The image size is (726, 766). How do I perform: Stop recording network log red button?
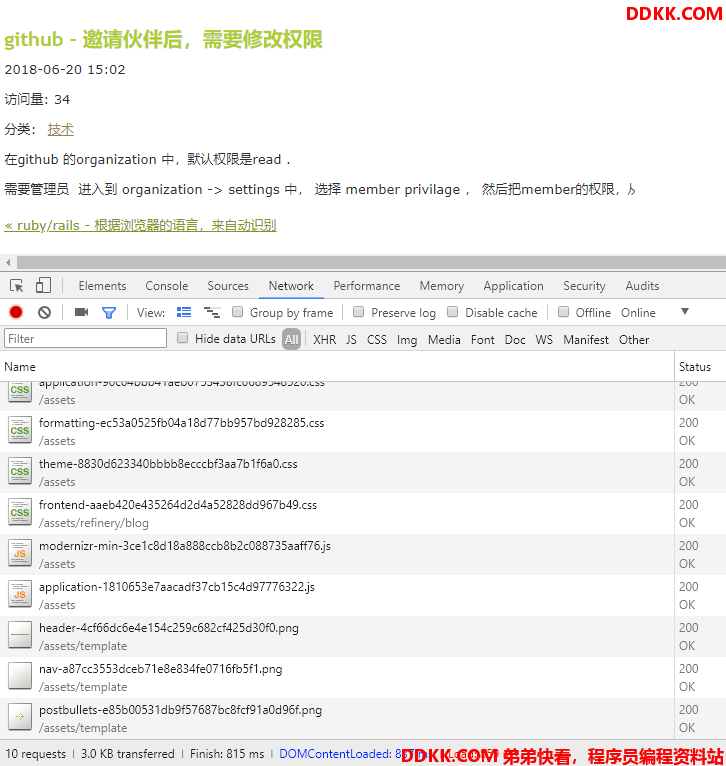click(16, 312)
